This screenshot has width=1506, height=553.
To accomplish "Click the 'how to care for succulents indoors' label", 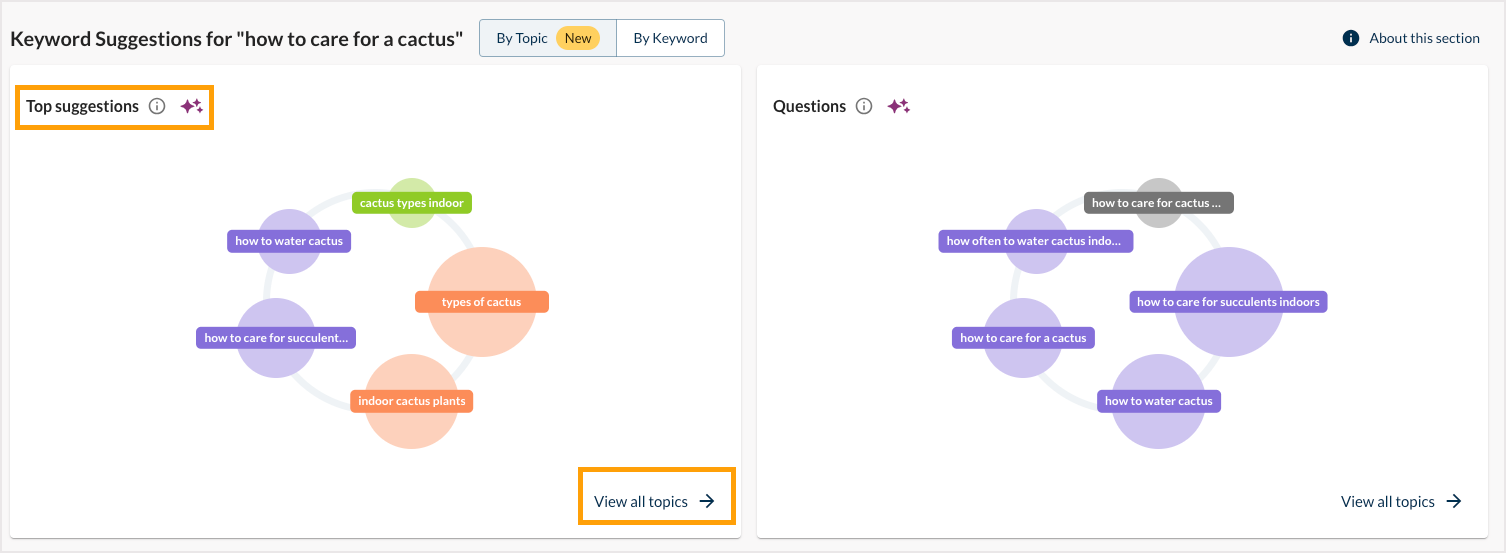I will pyautogui.click(x=1228, y=302).
